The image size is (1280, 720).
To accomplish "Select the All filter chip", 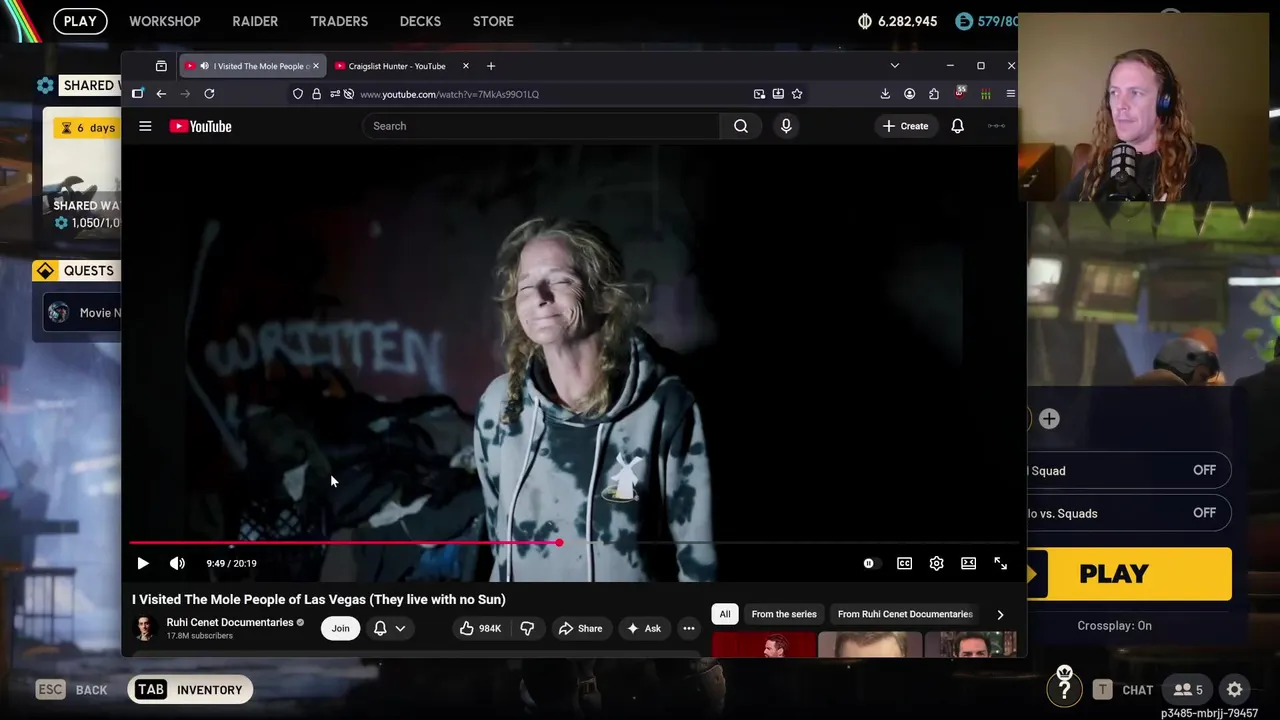I will (725, 614).
